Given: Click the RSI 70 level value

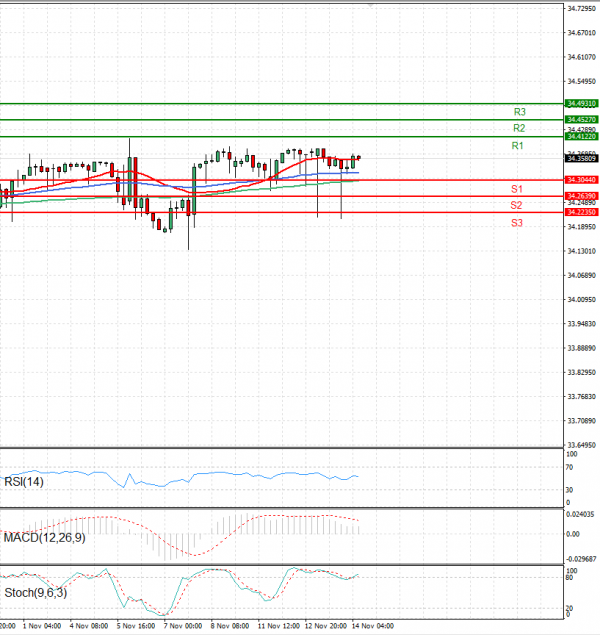Looking at the screenshot, I should 569,467.
